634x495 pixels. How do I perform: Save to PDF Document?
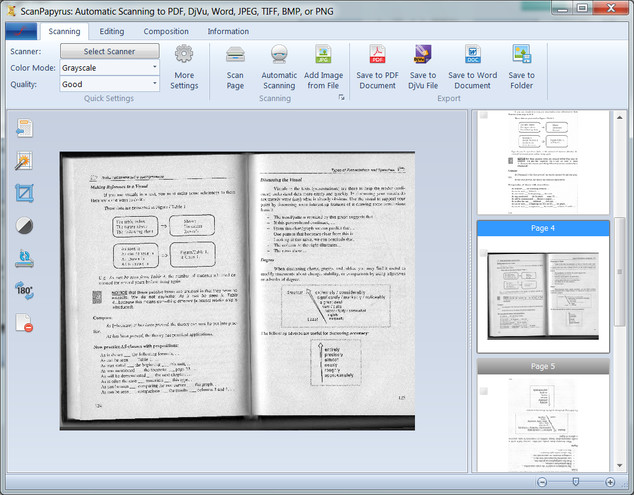[378, 66]
